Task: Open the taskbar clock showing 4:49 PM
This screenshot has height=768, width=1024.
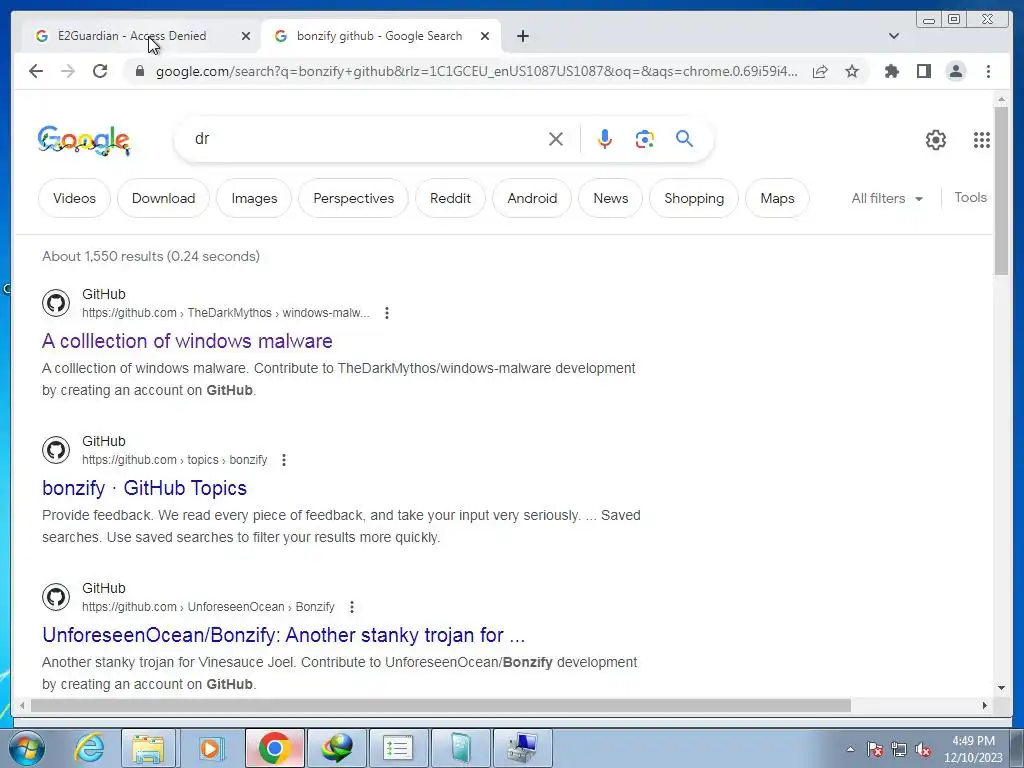Action: (973, 749)
